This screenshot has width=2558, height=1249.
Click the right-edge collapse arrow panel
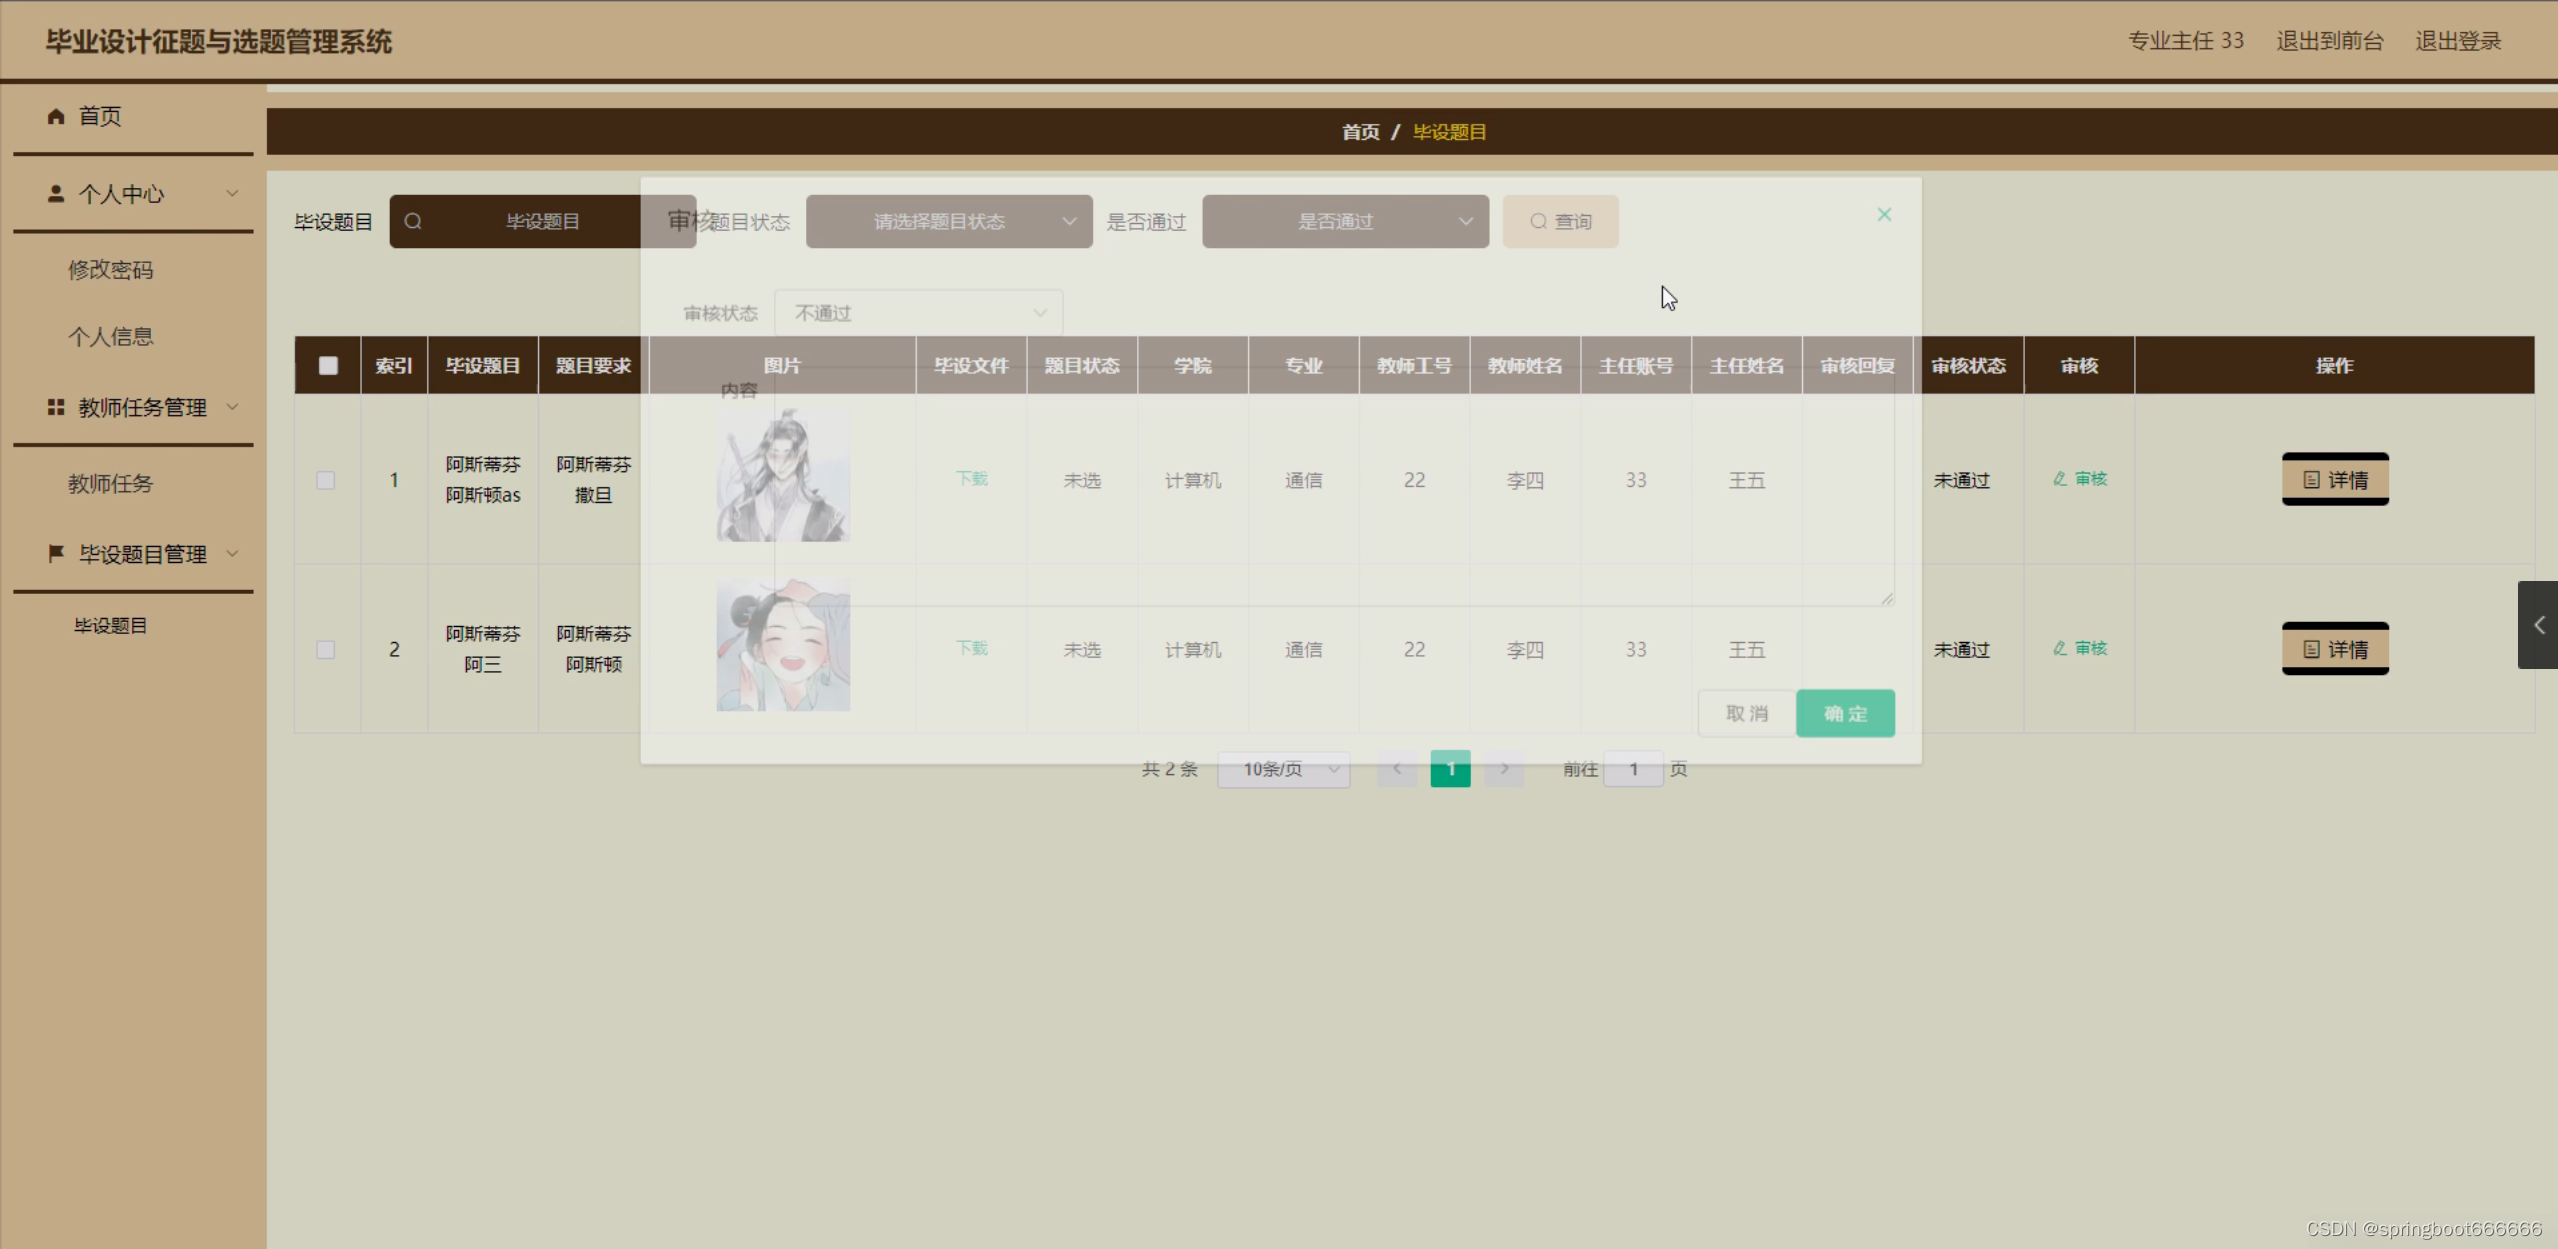(x=2538, y=625)
